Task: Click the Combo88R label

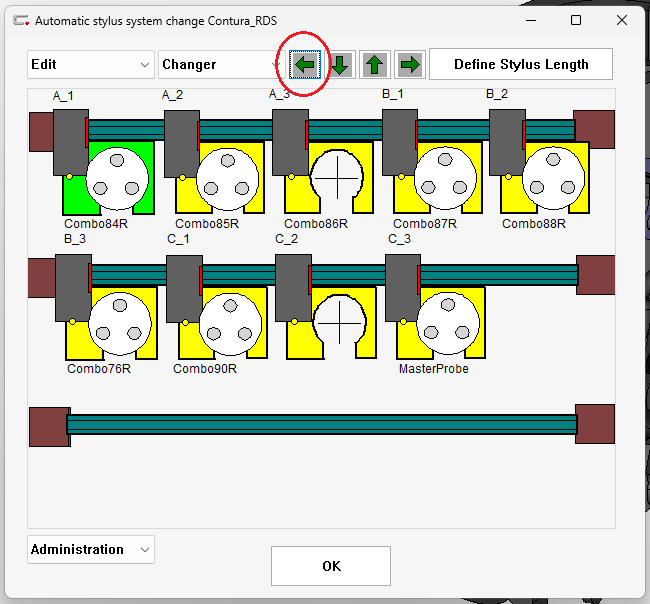Action: point(534,224)
